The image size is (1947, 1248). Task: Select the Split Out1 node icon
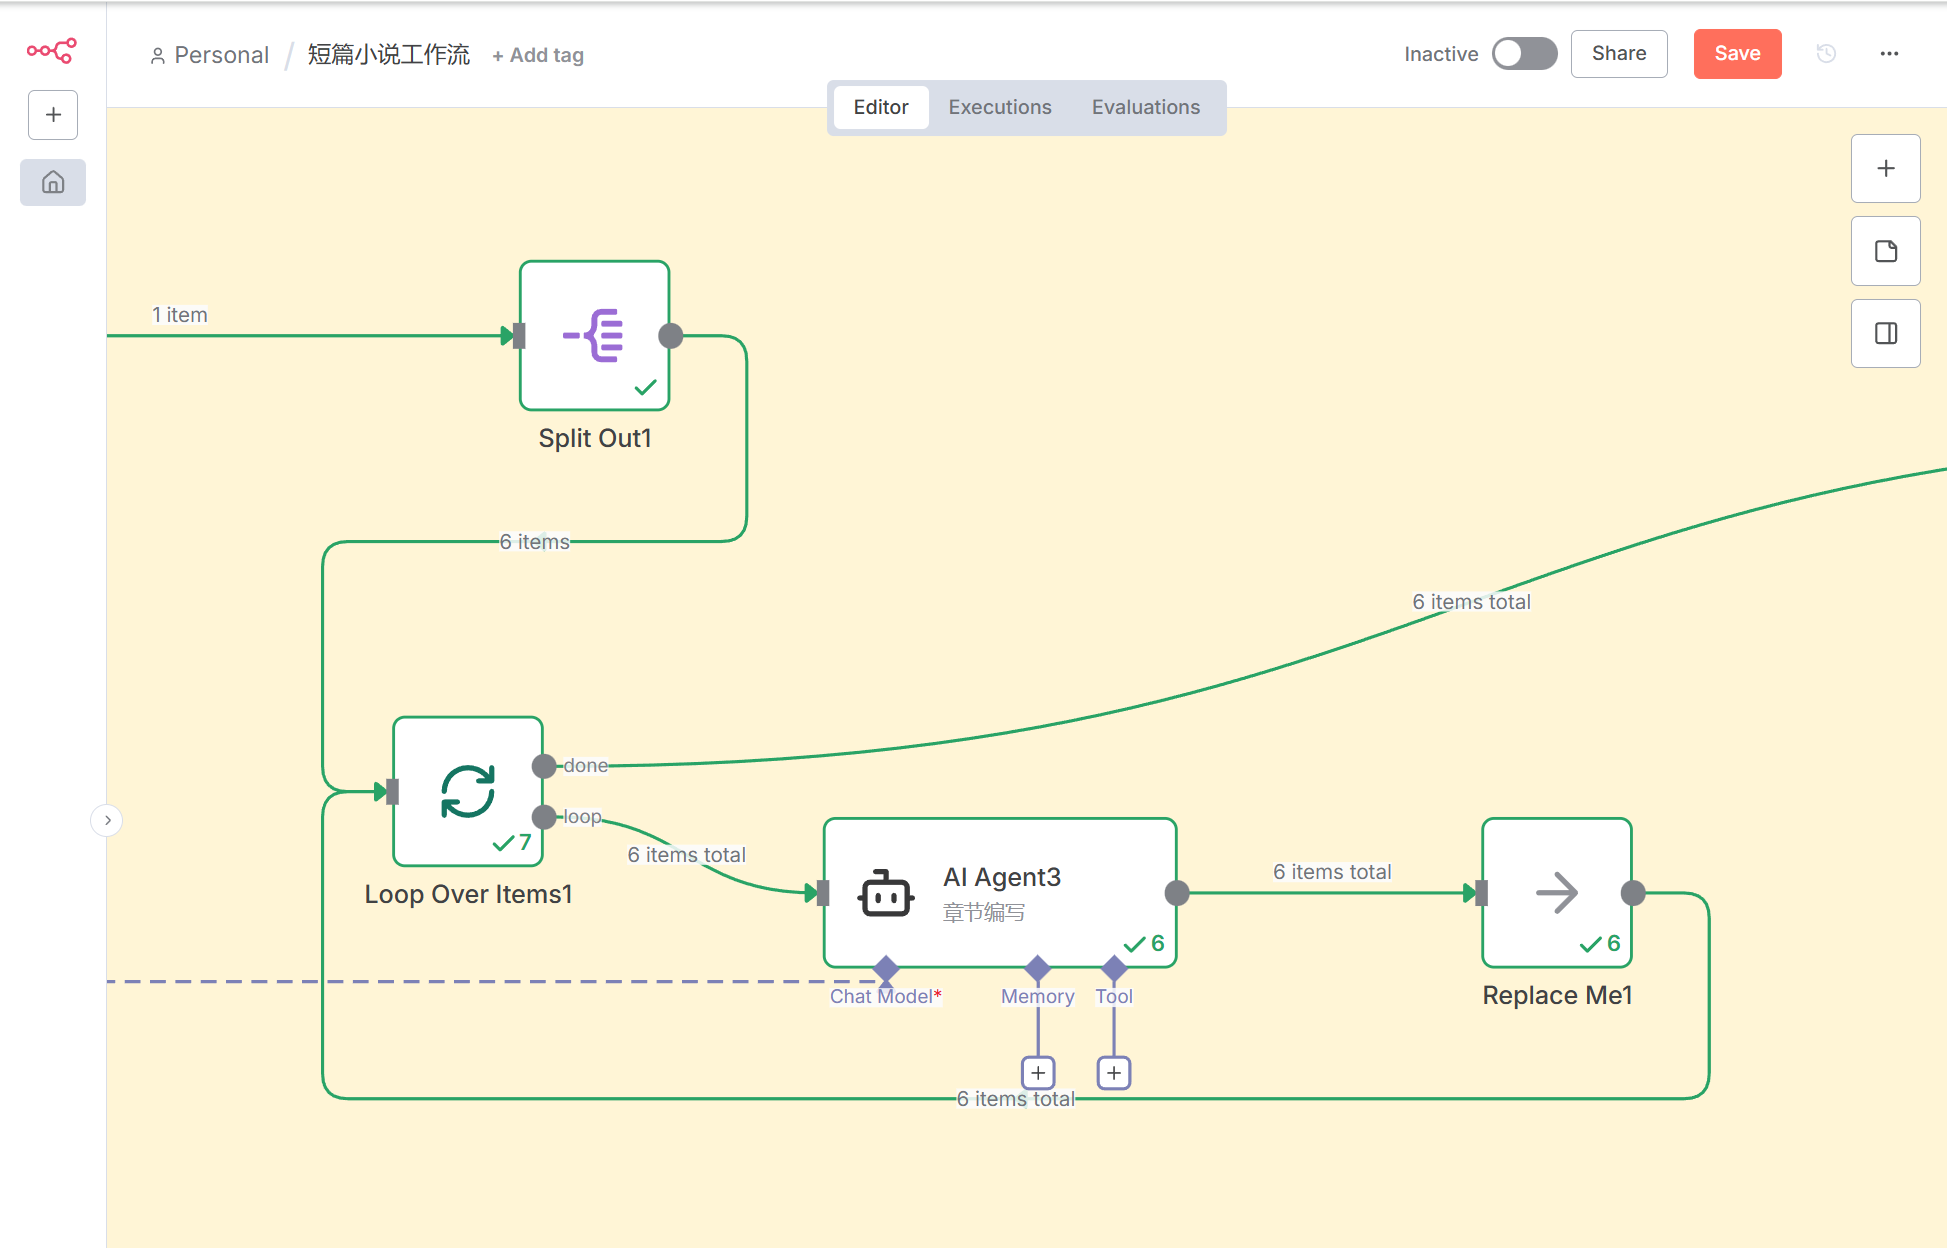[x=594, y=335]
